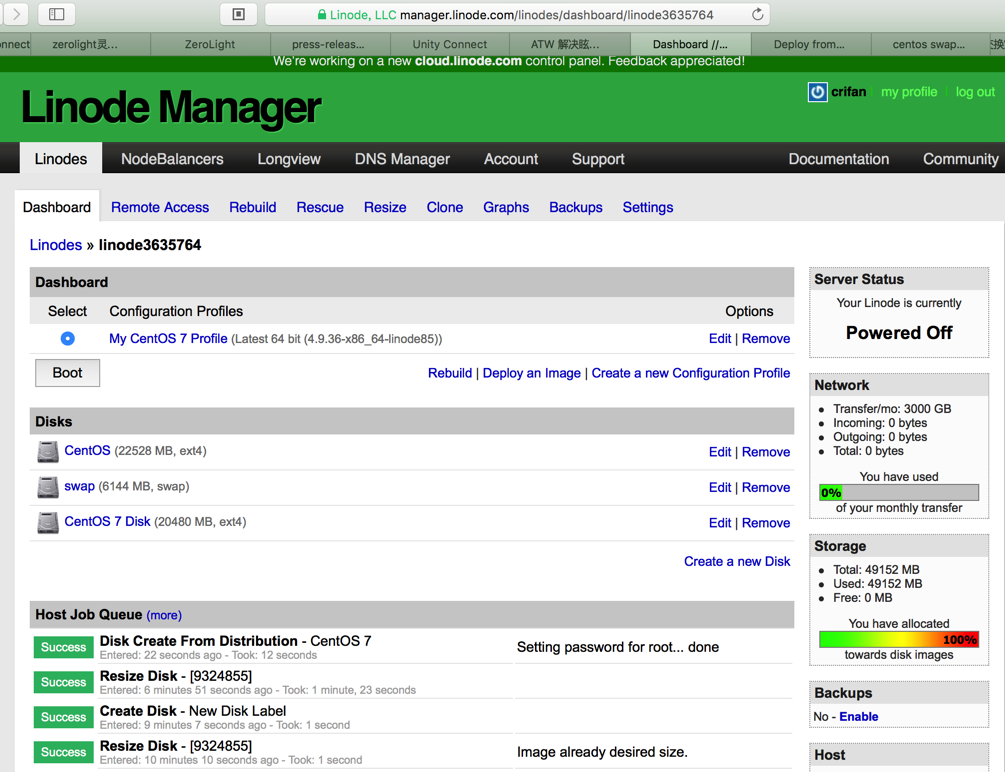This screenshot has height=772, width=1005.
Task: Click the reader view icon in toolbar
Action: [x=238, y=14]
